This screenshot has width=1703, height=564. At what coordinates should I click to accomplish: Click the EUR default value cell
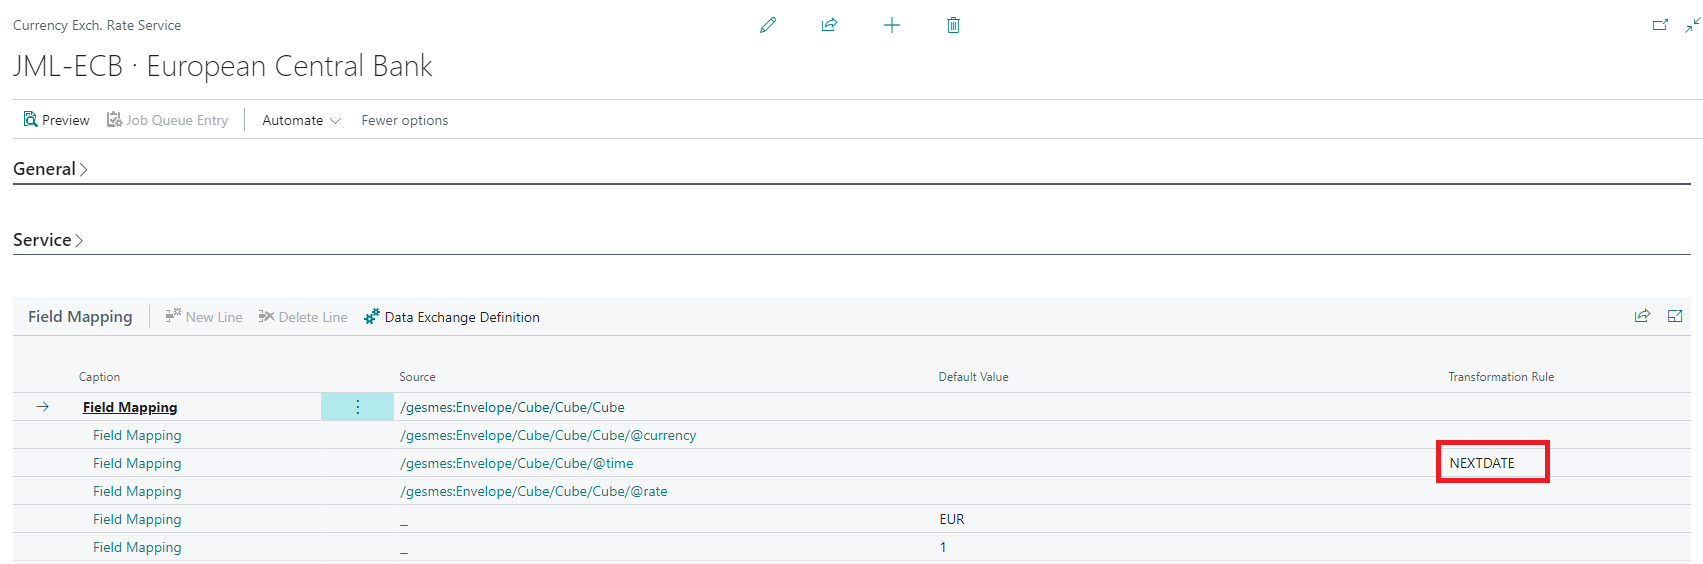coord(952,519)
